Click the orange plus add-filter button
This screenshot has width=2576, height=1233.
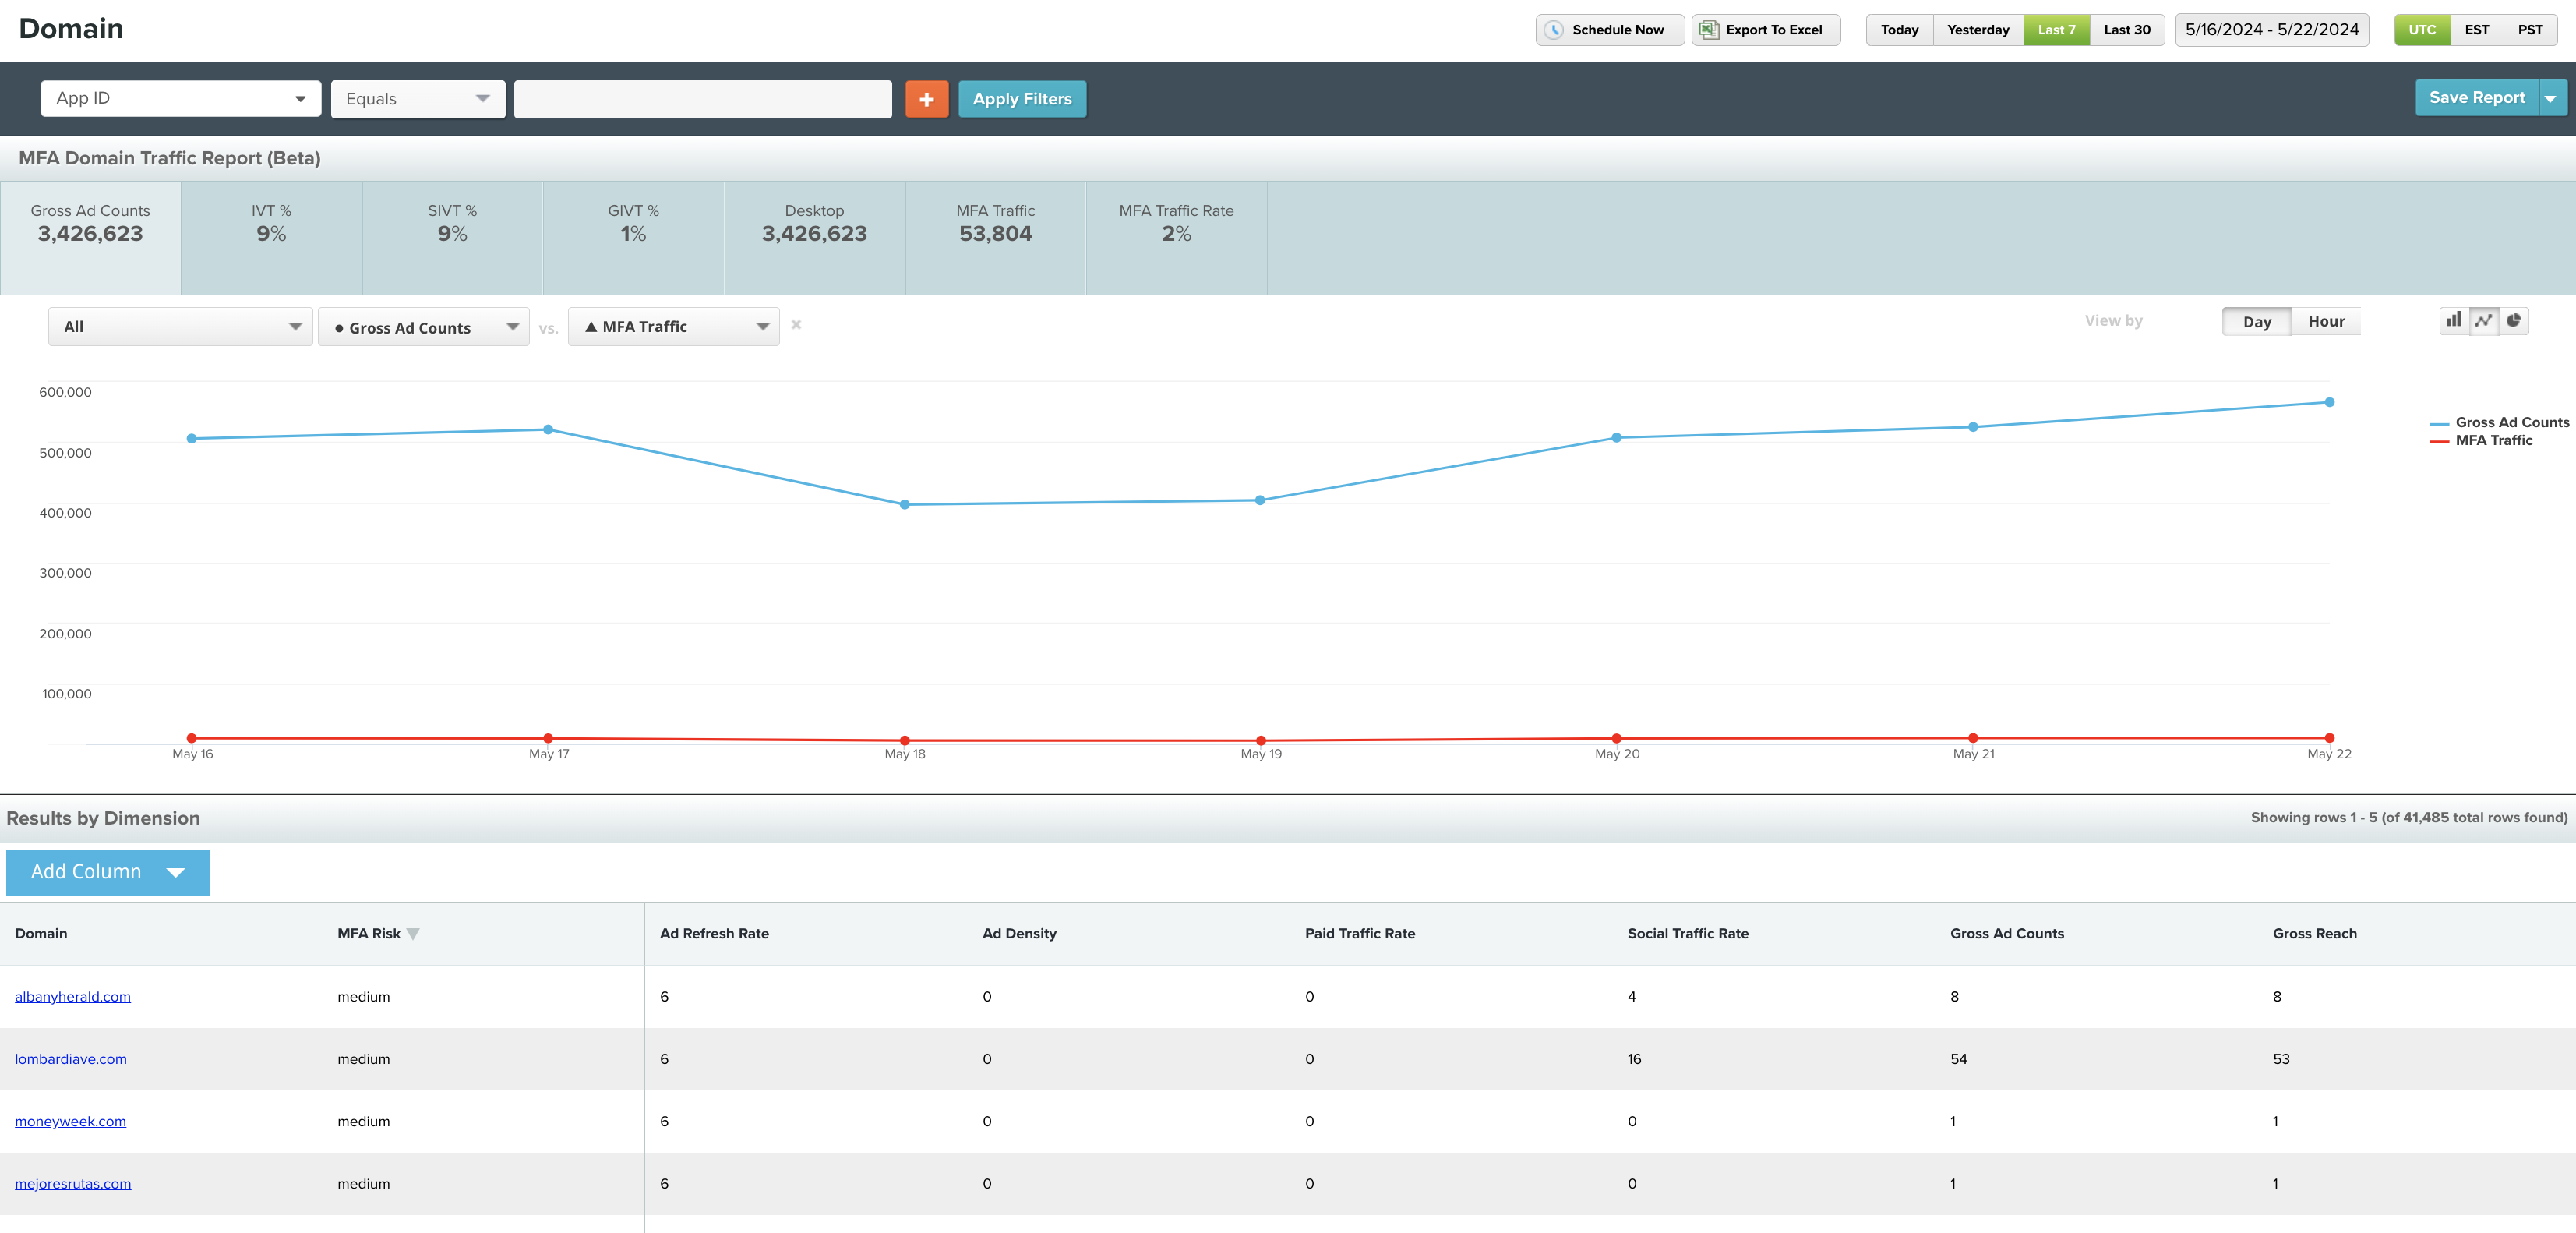[927, 99]
